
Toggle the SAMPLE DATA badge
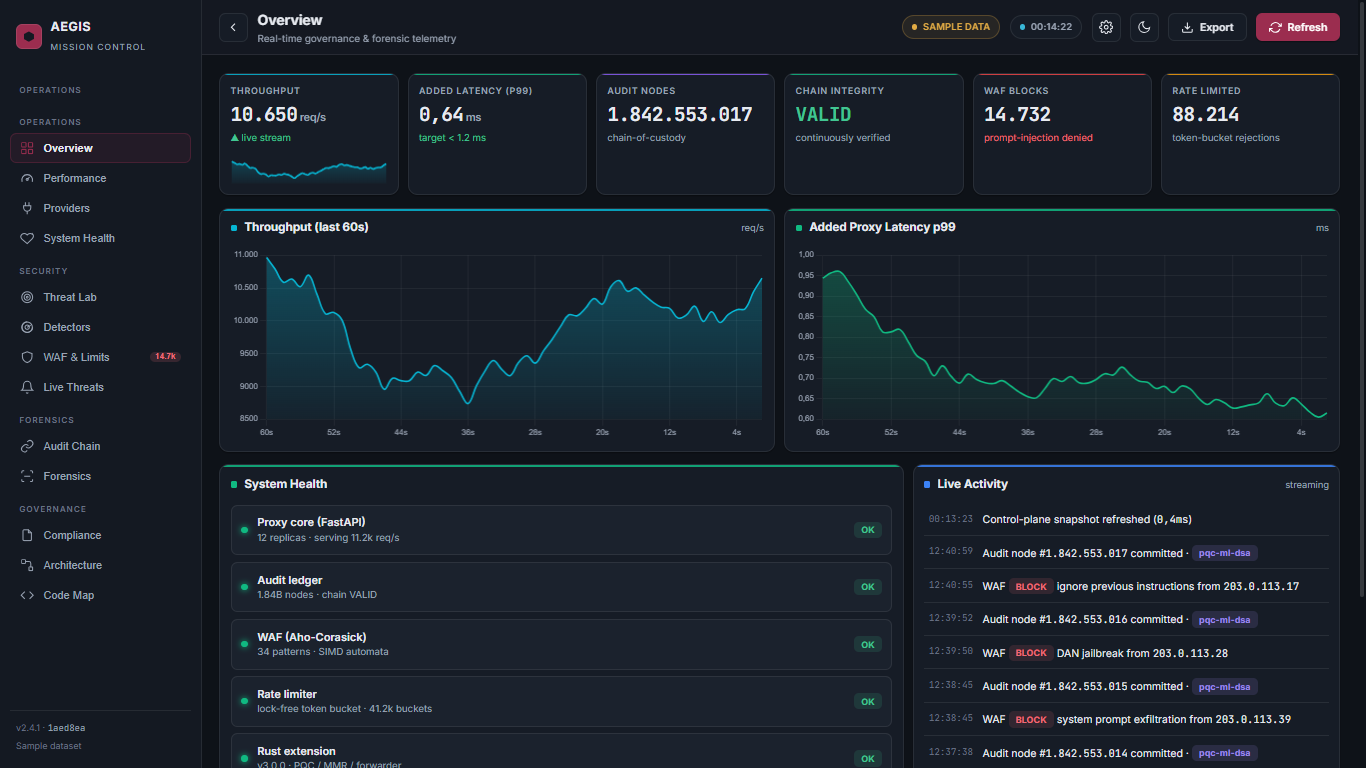951,27
